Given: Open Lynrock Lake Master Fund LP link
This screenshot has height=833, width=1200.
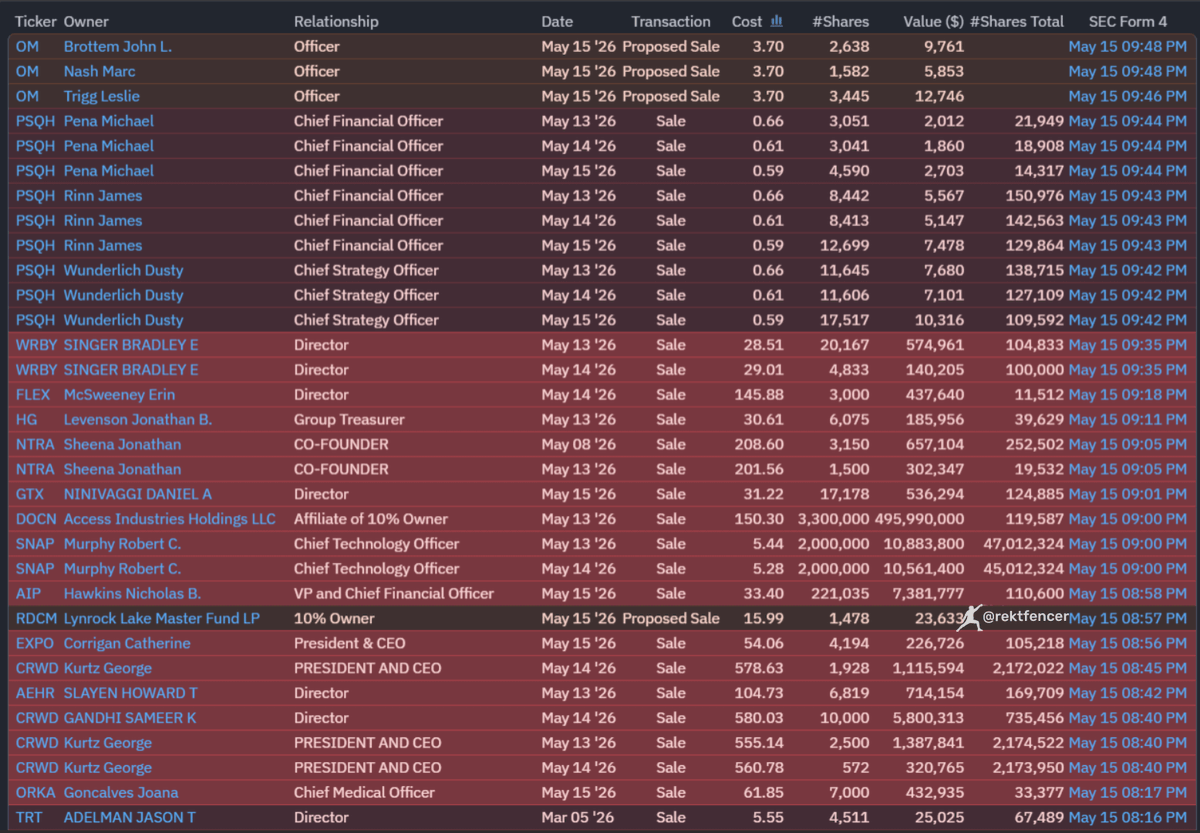Looking at the screenshot, I should [162, 618].
